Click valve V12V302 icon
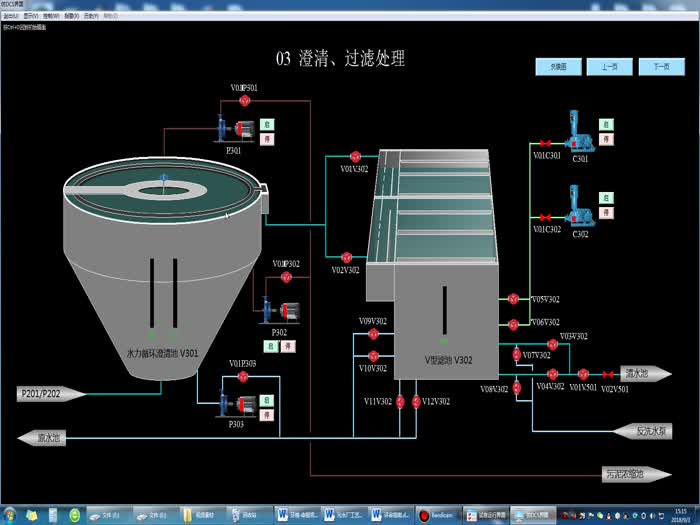This screenshot has height=525, width=700. point(416,401)
